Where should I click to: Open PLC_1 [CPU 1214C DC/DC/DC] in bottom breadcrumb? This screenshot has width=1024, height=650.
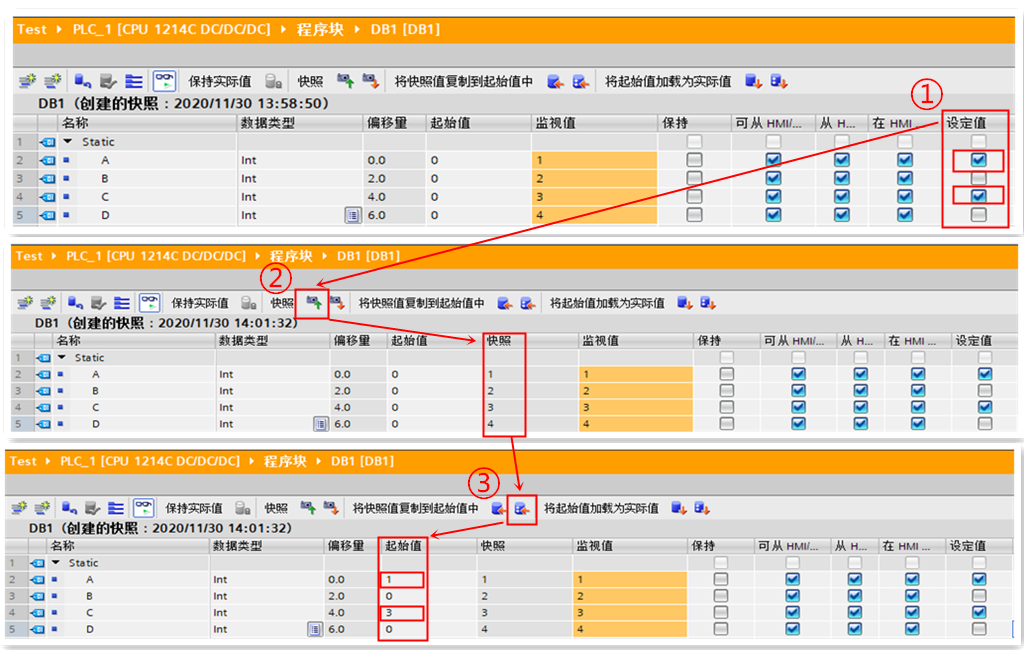pos(150,461)
